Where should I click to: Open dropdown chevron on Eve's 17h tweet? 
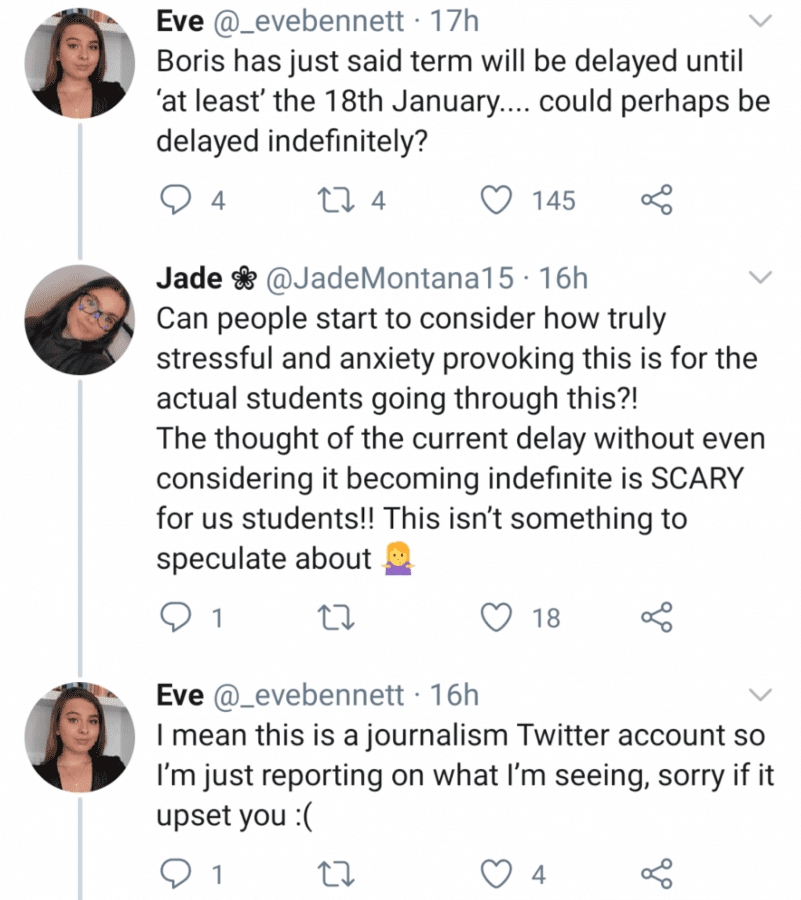[761, 22]
